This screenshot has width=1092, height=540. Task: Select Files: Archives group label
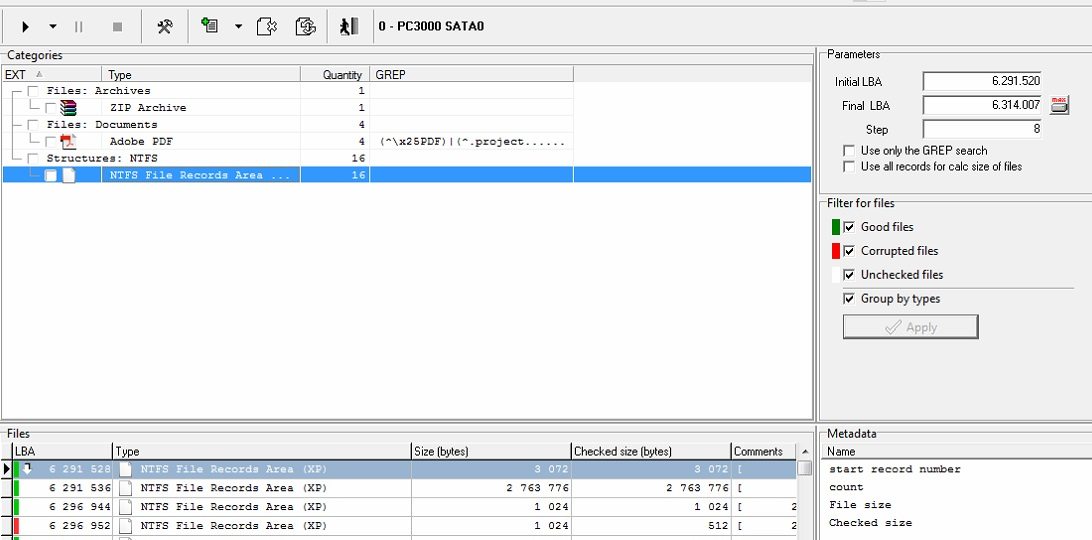[98, 91]
